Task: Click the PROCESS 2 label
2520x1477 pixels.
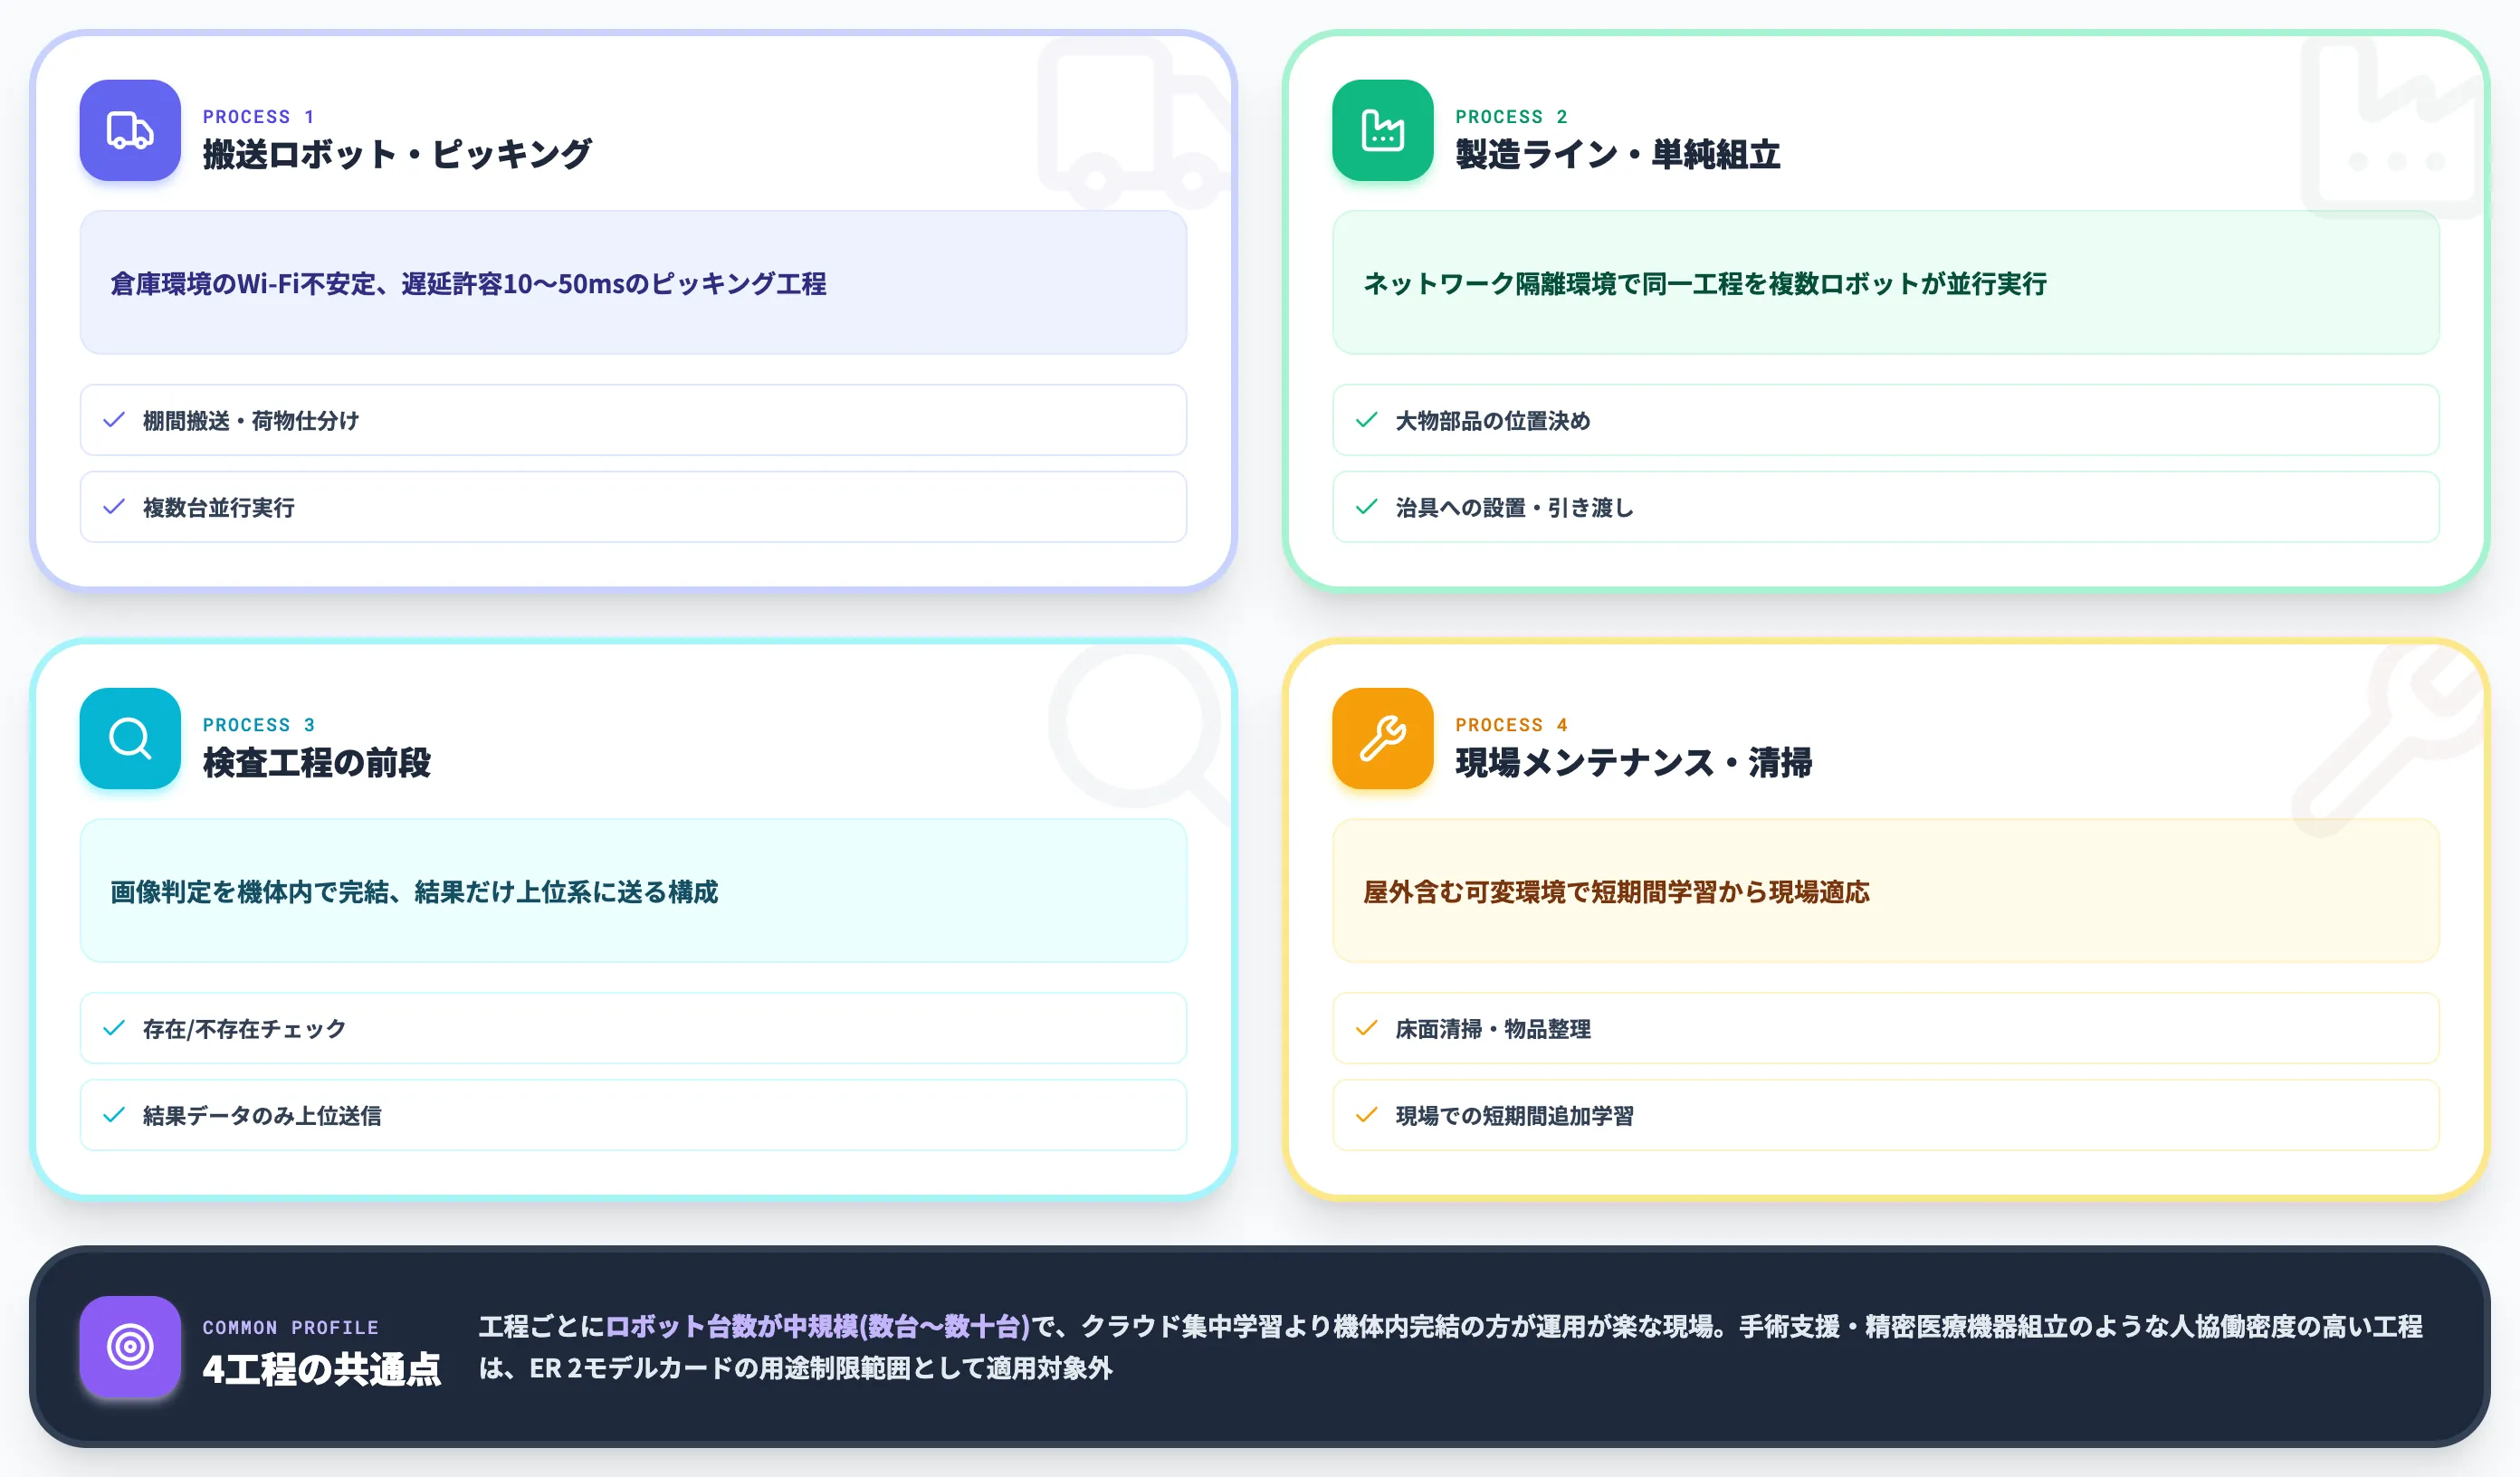Action: coord(1511,117)
